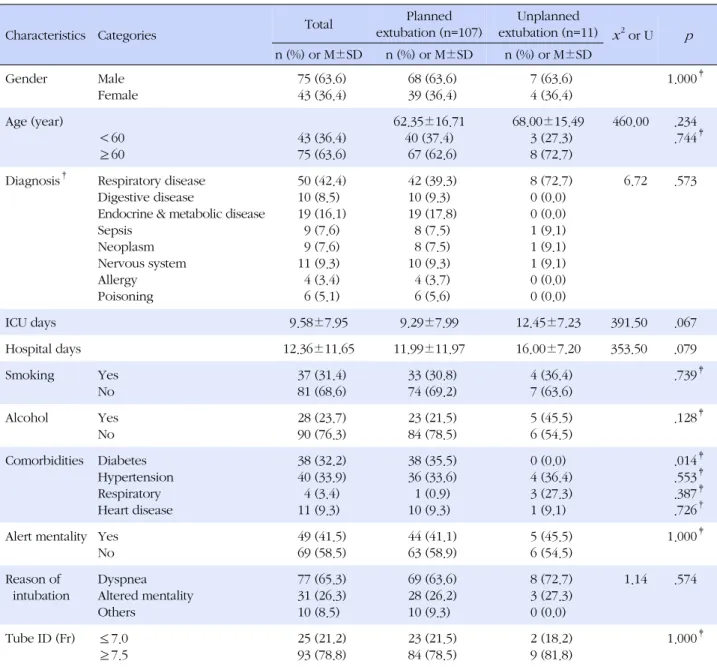Click the 'Nervous system' category
The width and height of the screenshot is (717, 667).
click(142, 263)
